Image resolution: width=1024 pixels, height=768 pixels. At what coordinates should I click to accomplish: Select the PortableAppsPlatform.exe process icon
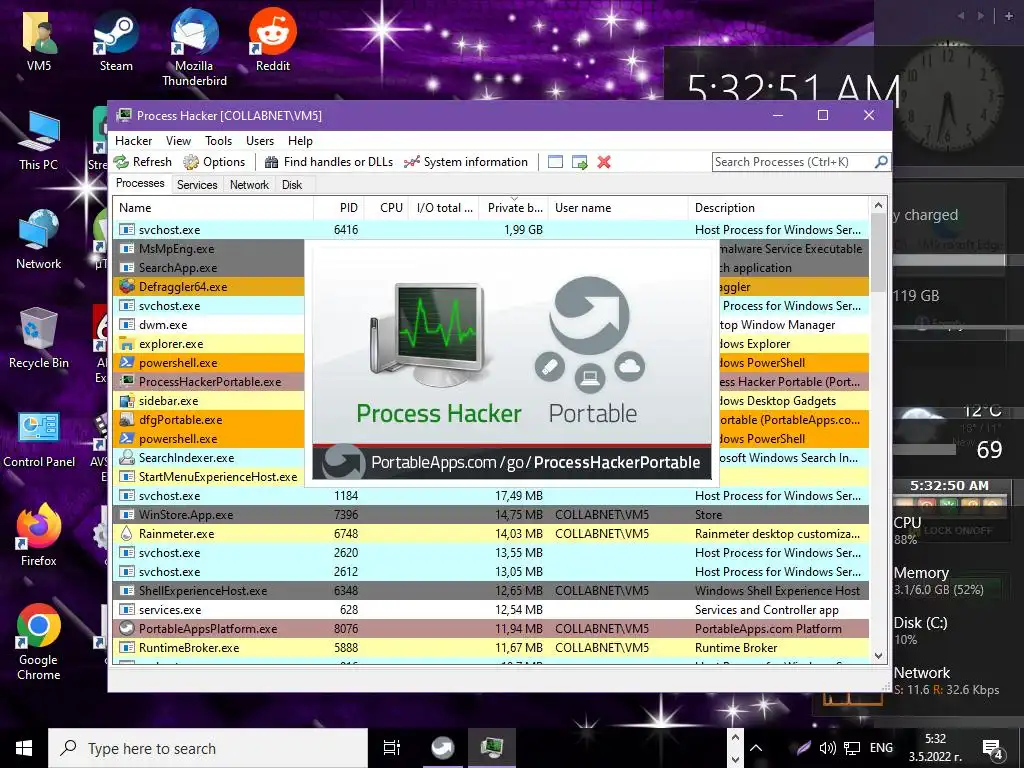(x=127, y=629)
